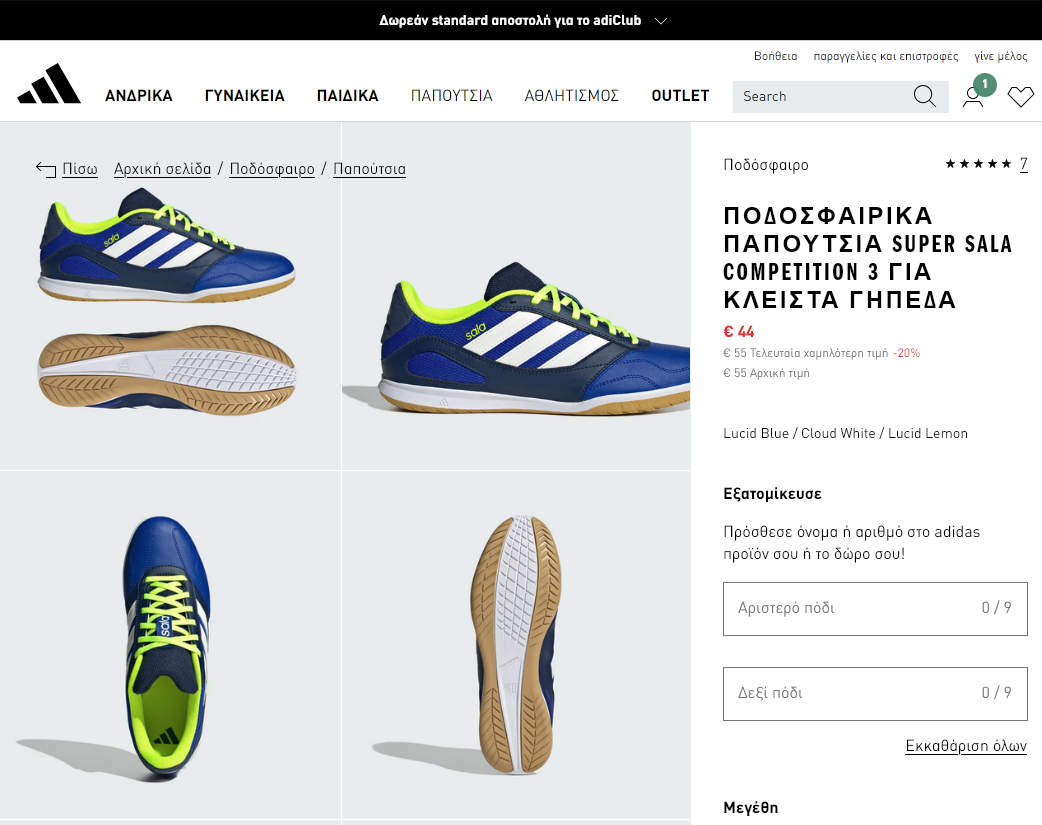Open the ΑΝΔΡΙΚΑ menu
Viewport: 1042px width, 825px height.
click(x=139, y=96)
